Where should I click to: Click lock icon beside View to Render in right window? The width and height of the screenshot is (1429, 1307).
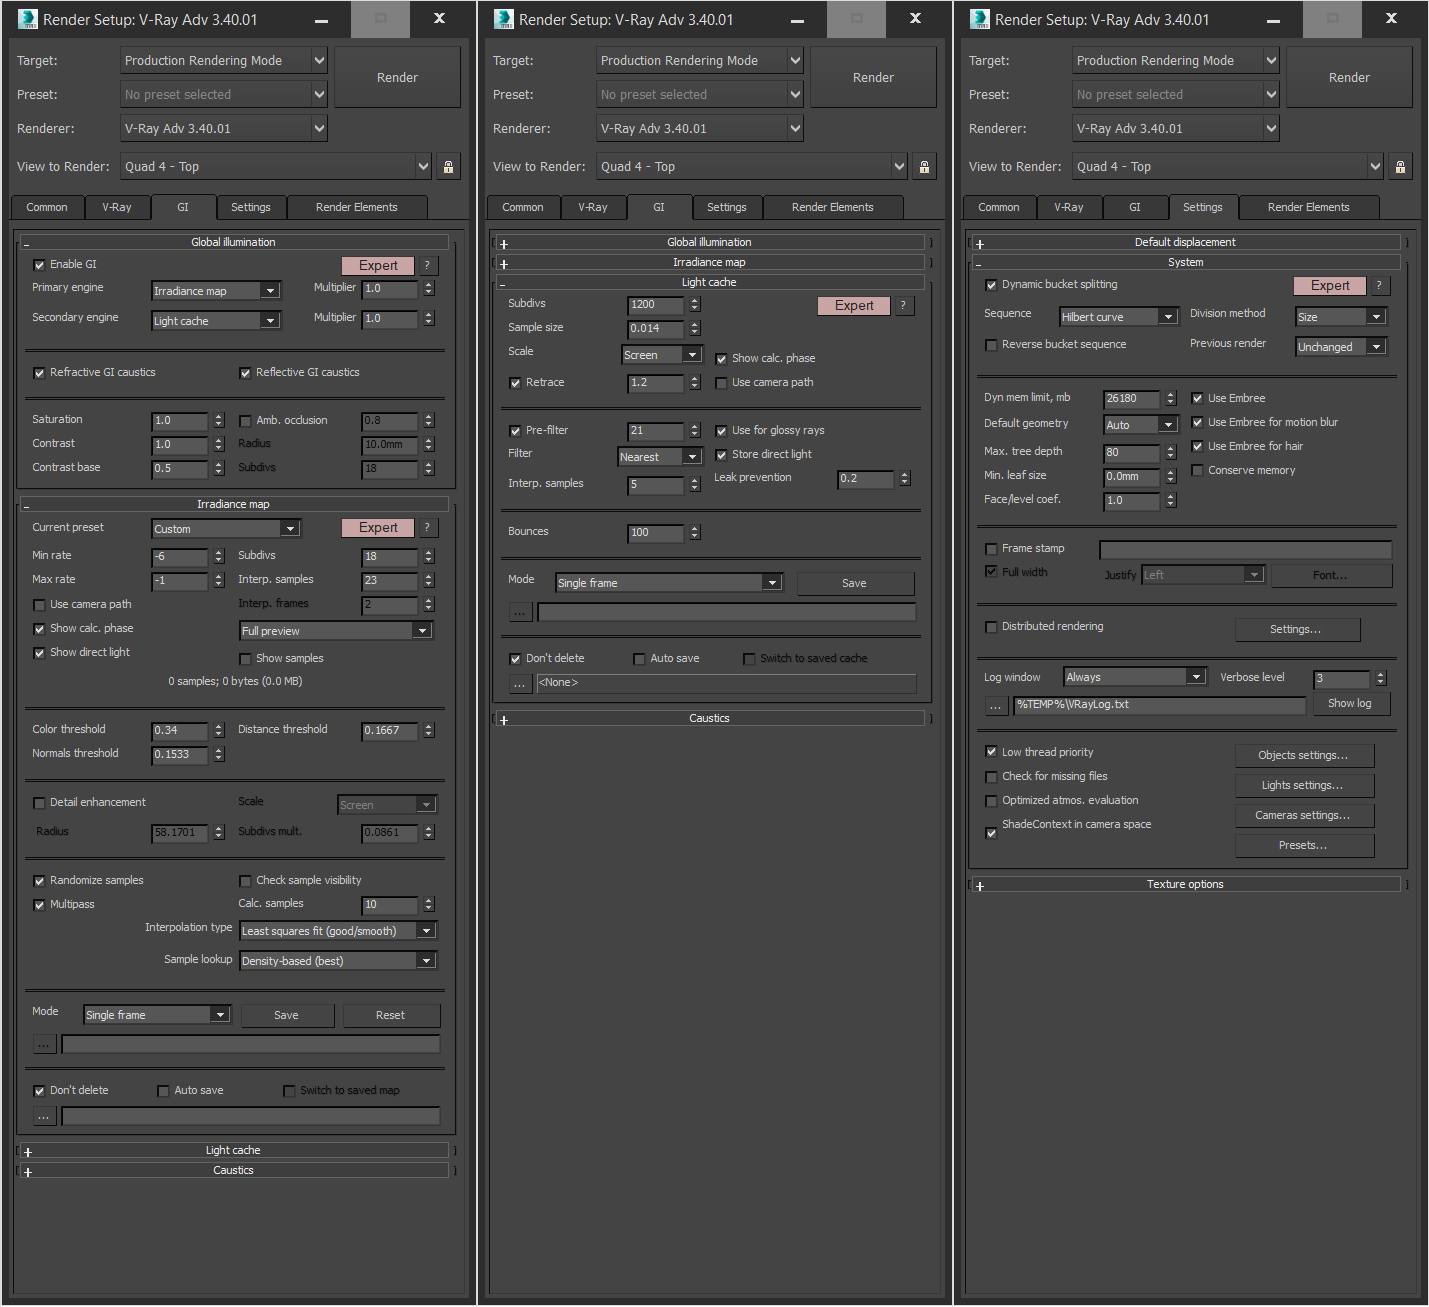(x=1400, y=167)
